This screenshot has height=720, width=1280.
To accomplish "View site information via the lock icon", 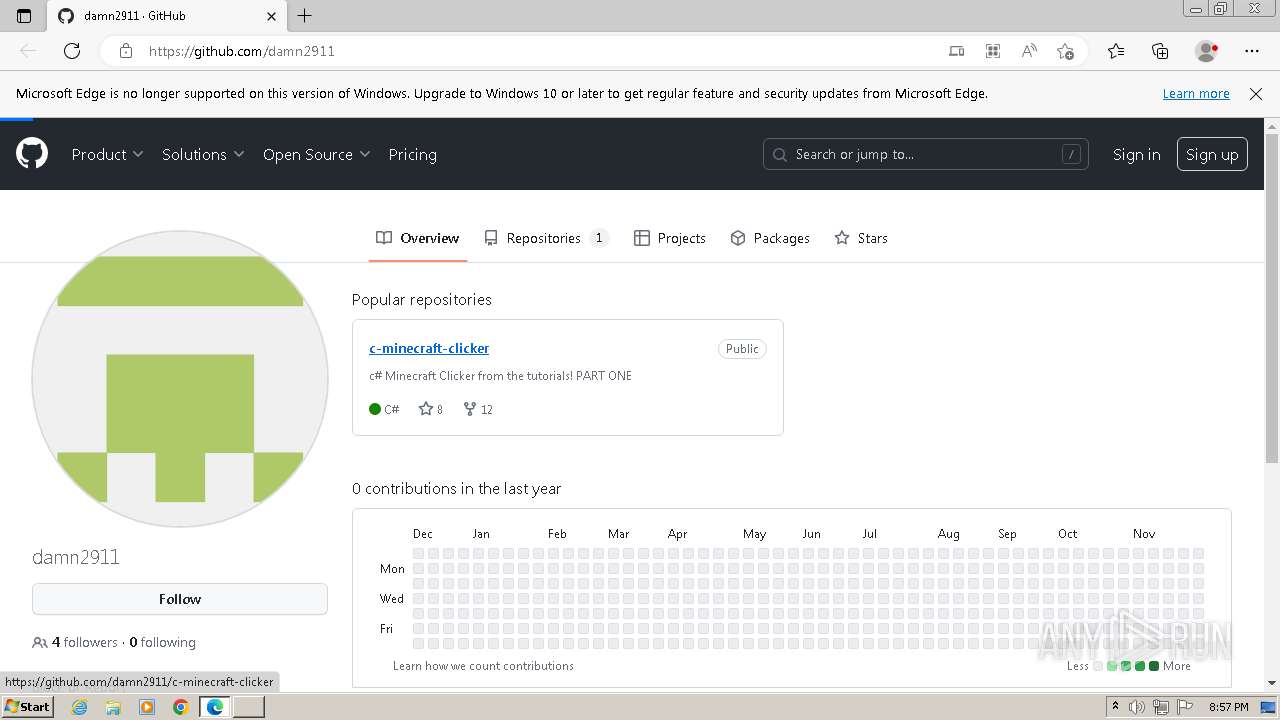I will pos(126,51).
